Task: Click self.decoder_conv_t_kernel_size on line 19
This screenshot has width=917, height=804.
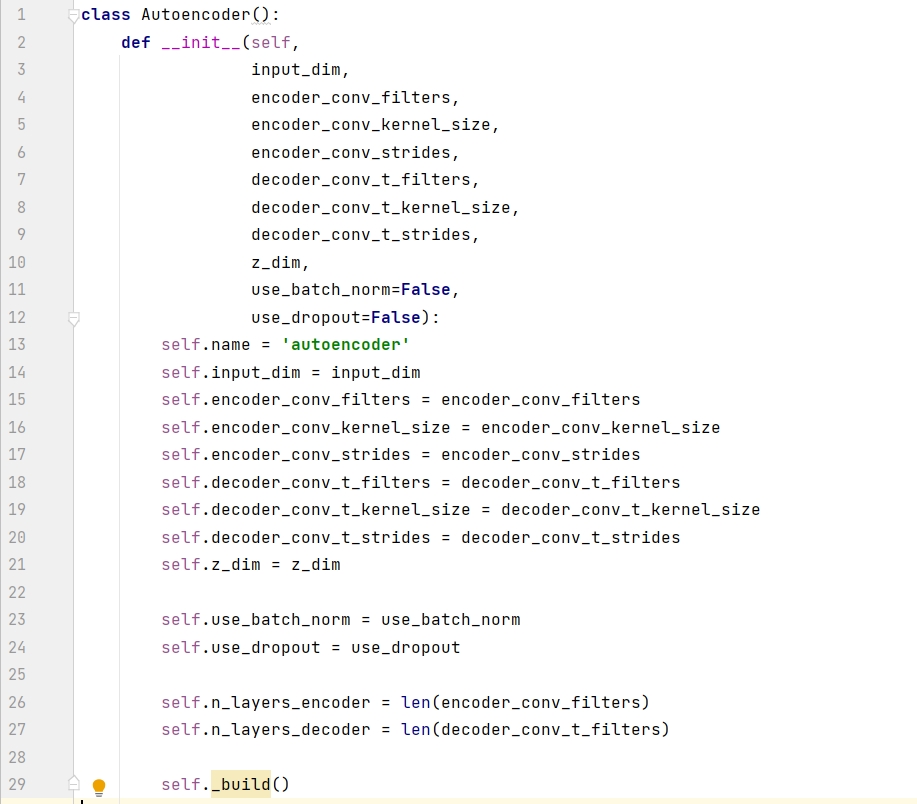Action: 316,509
